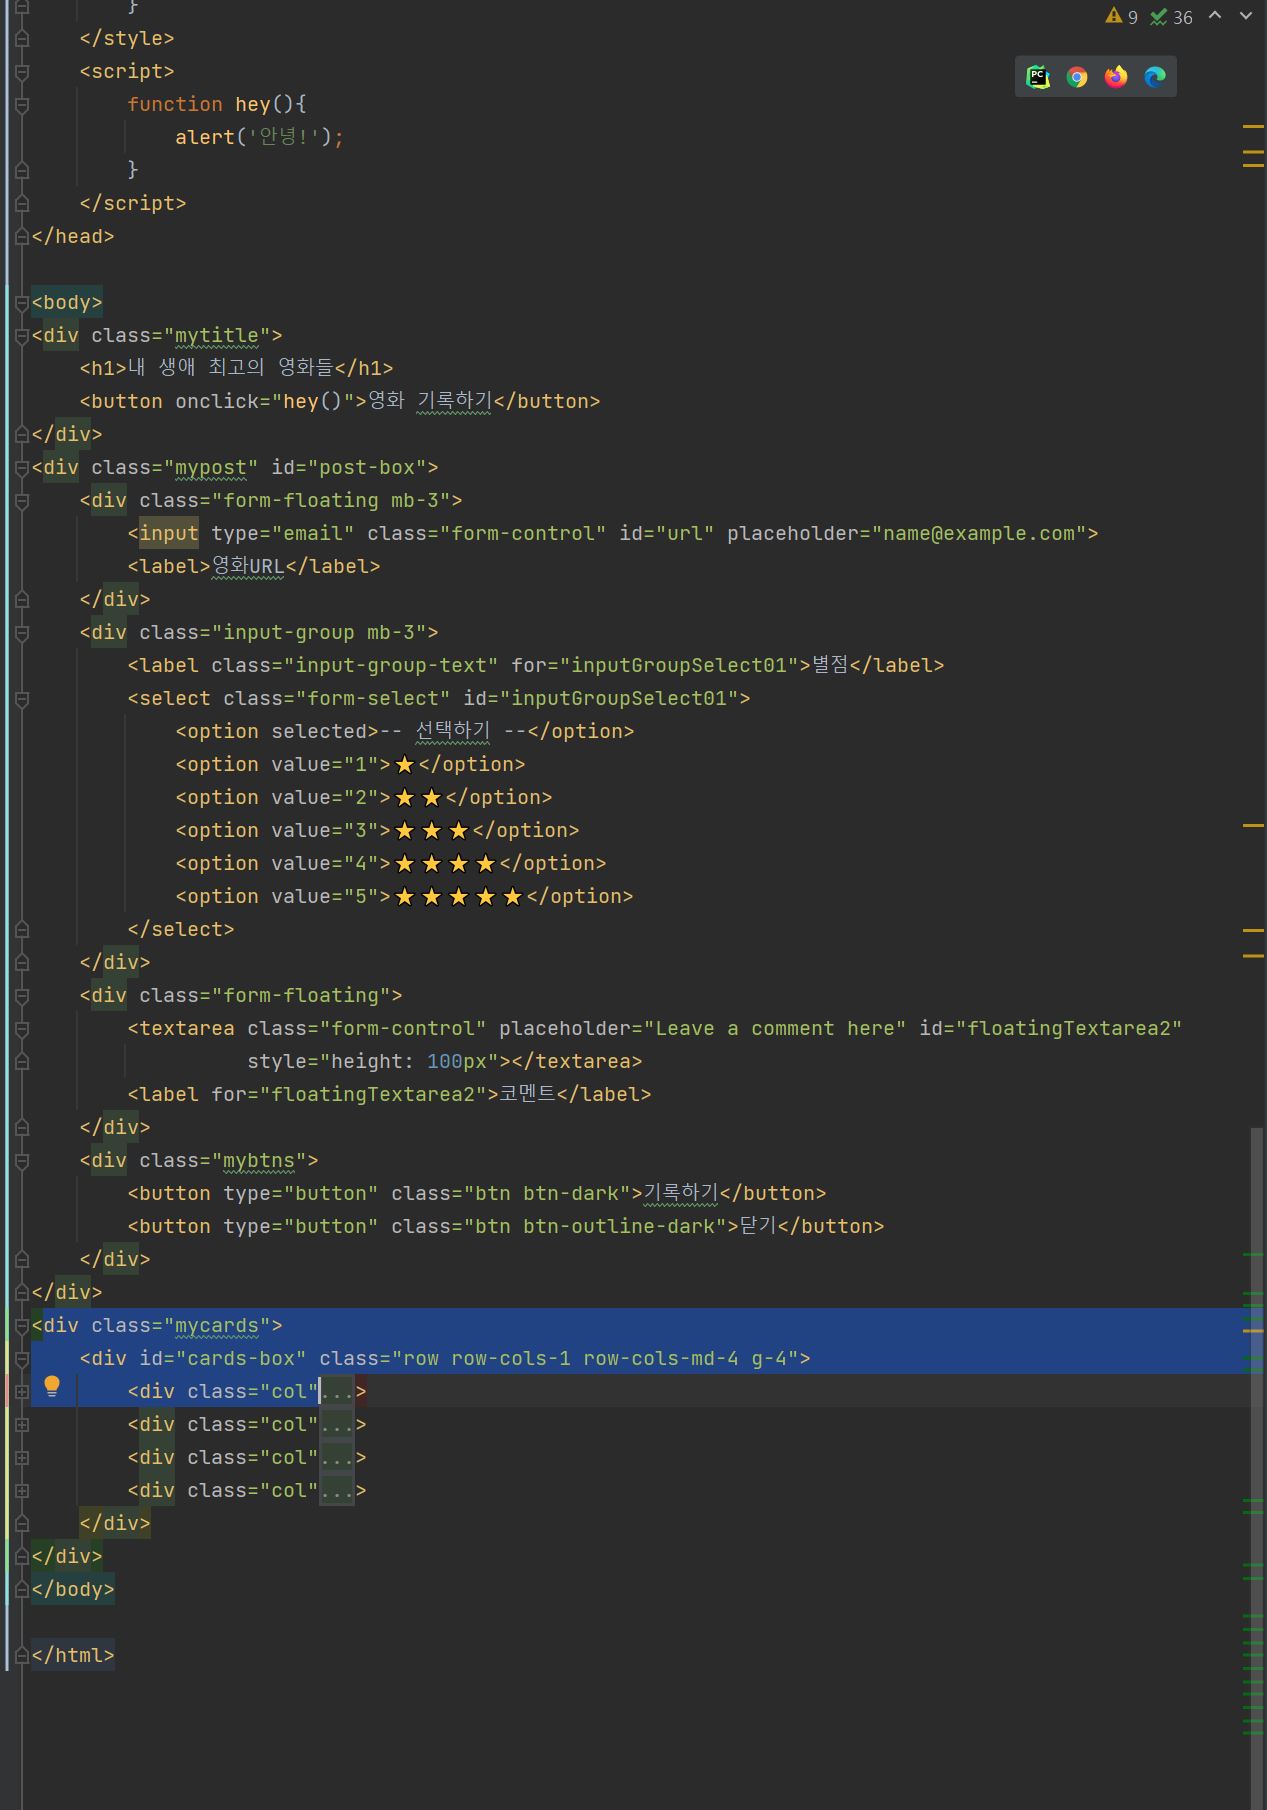
Task: Collapse the select form-select fold marker
Action: click(x=22, y=699)
